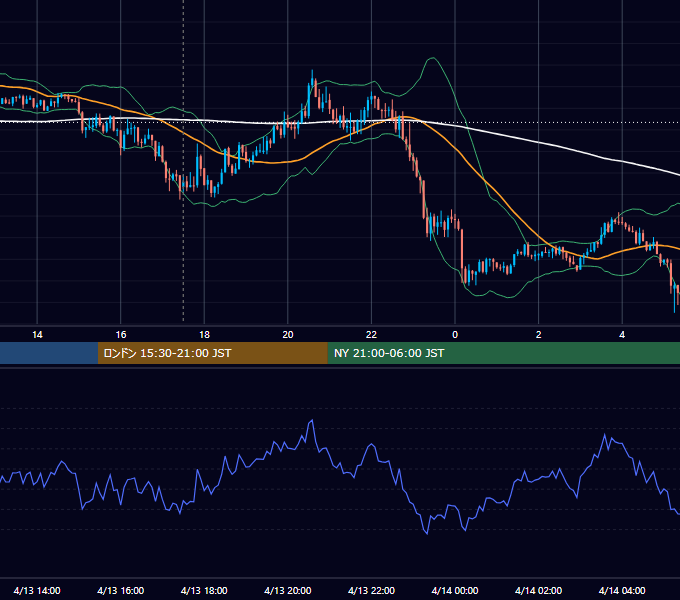
Task: Click the 18 hour axis label
Action: [x=204, y=335]
